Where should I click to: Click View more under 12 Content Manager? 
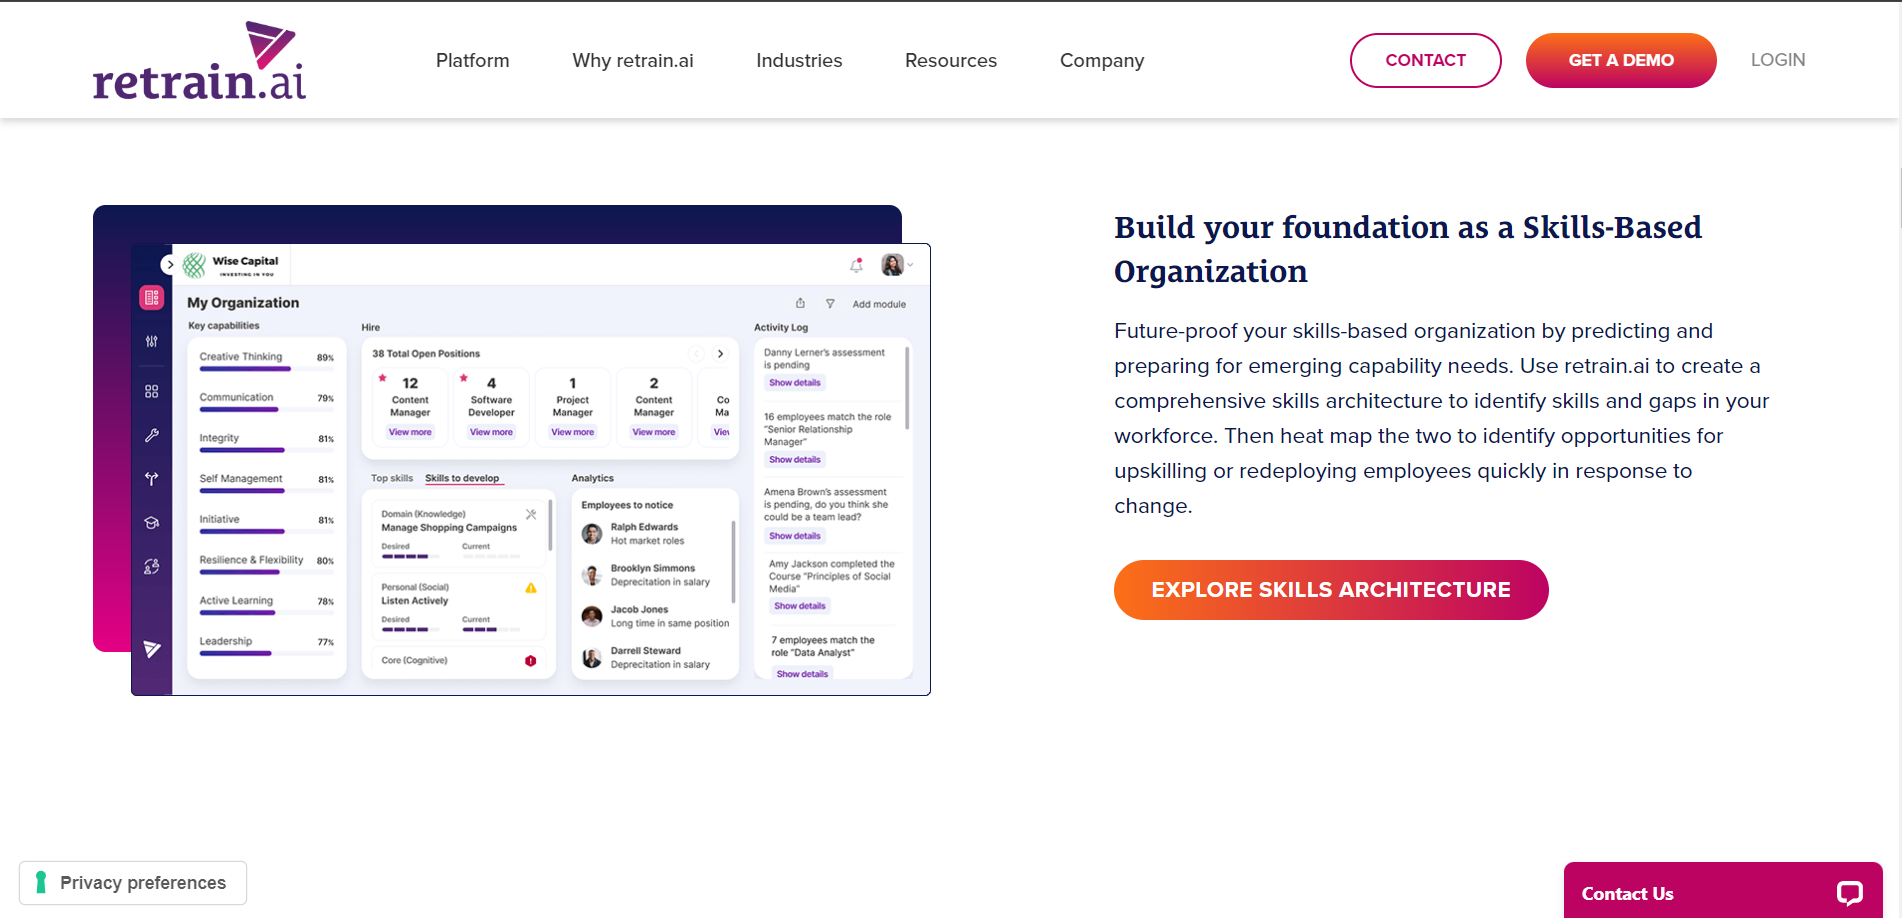[x=410, y=432]
